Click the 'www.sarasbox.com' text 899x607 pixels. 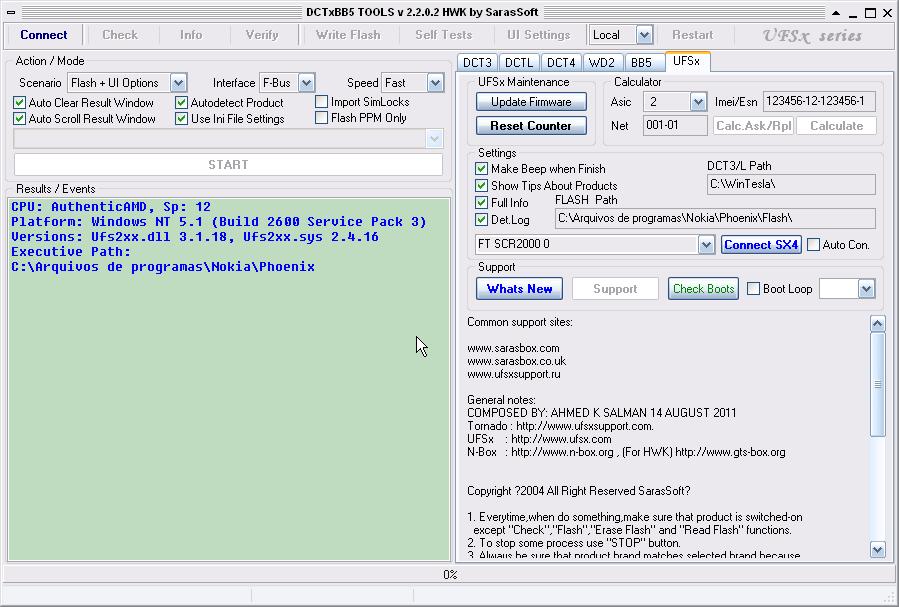pos(513,348)
